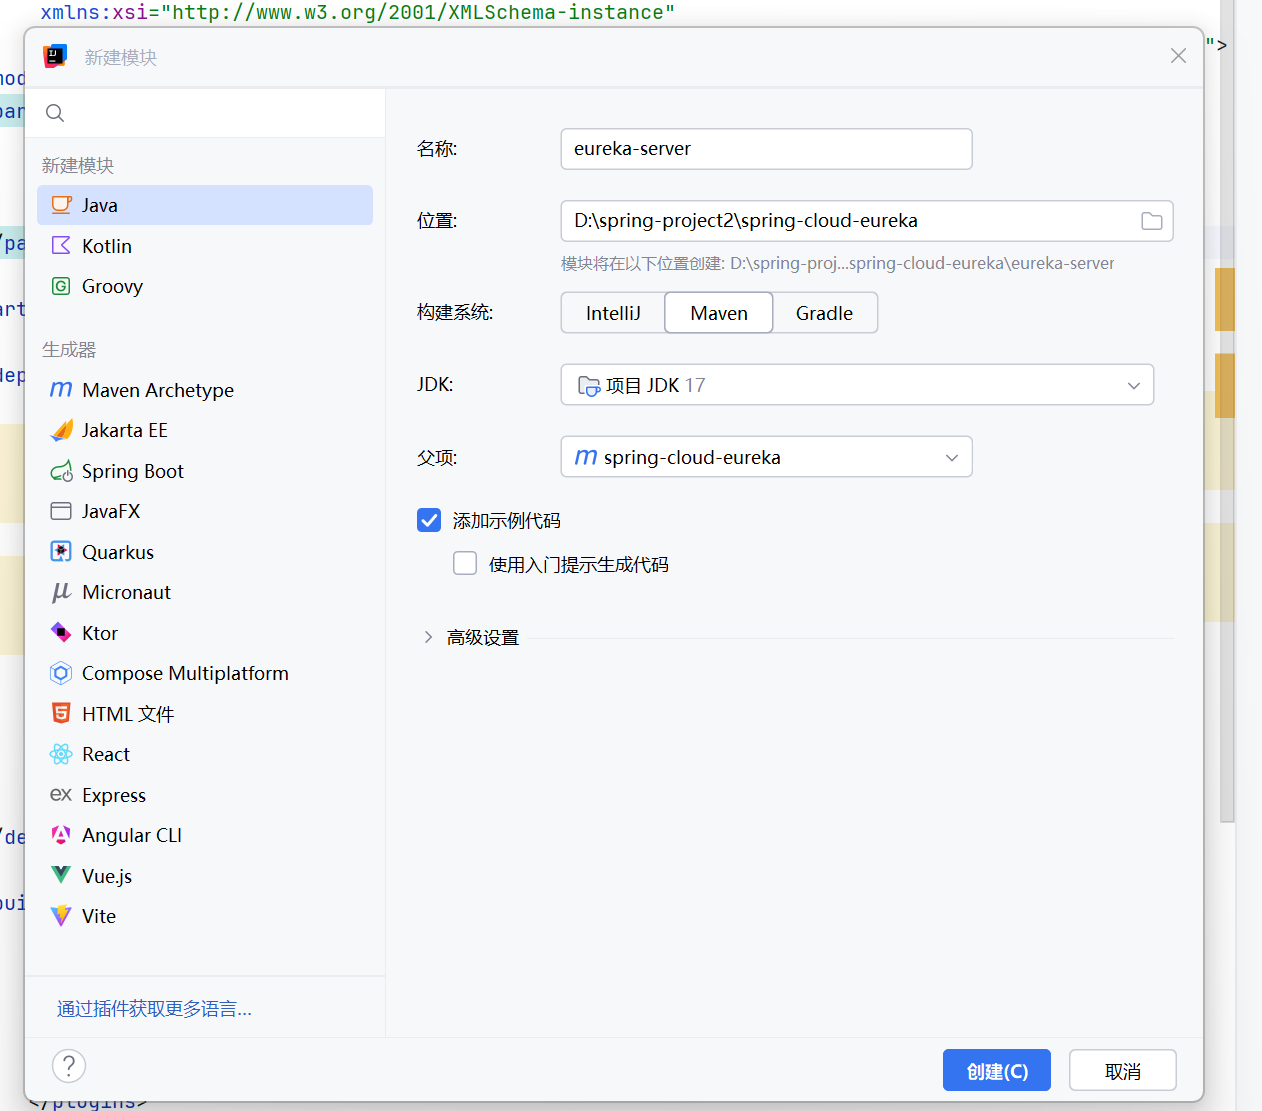Choose the HTML 文件 icon
The image size is (1262, 1111).
pyautogui.click(x=61, y=713)
